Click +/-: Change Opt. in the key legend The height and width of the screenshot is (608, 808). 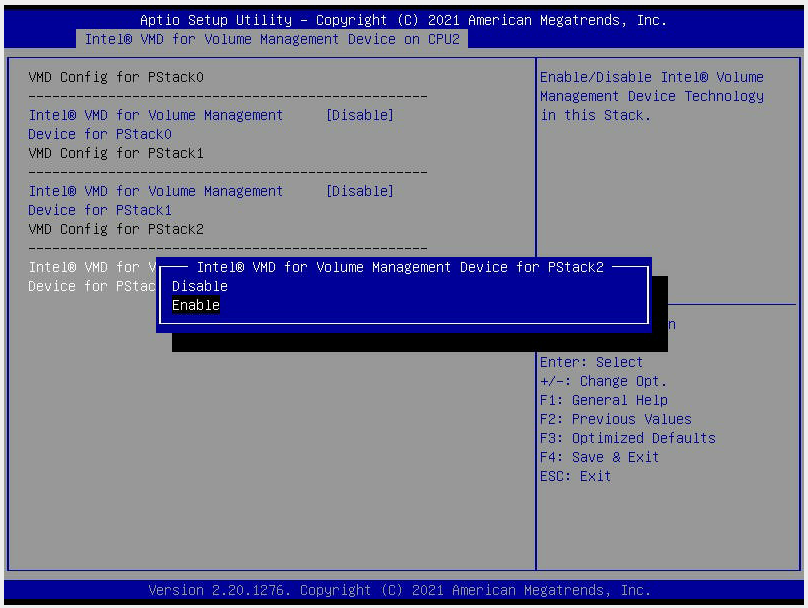[605, 381]
